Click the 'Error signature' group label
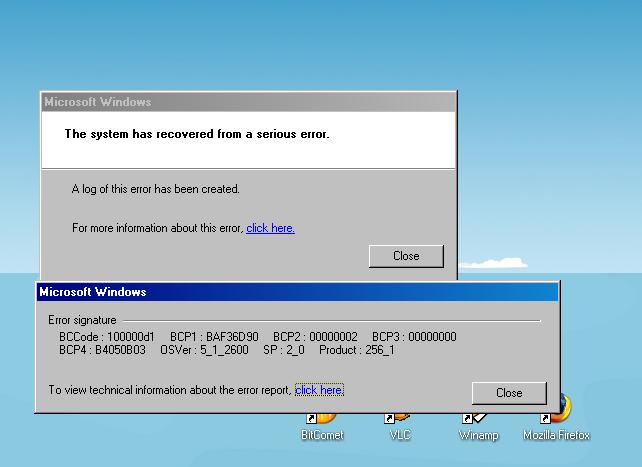The height and width of the screenshot is (467, 642). (82, 320)
